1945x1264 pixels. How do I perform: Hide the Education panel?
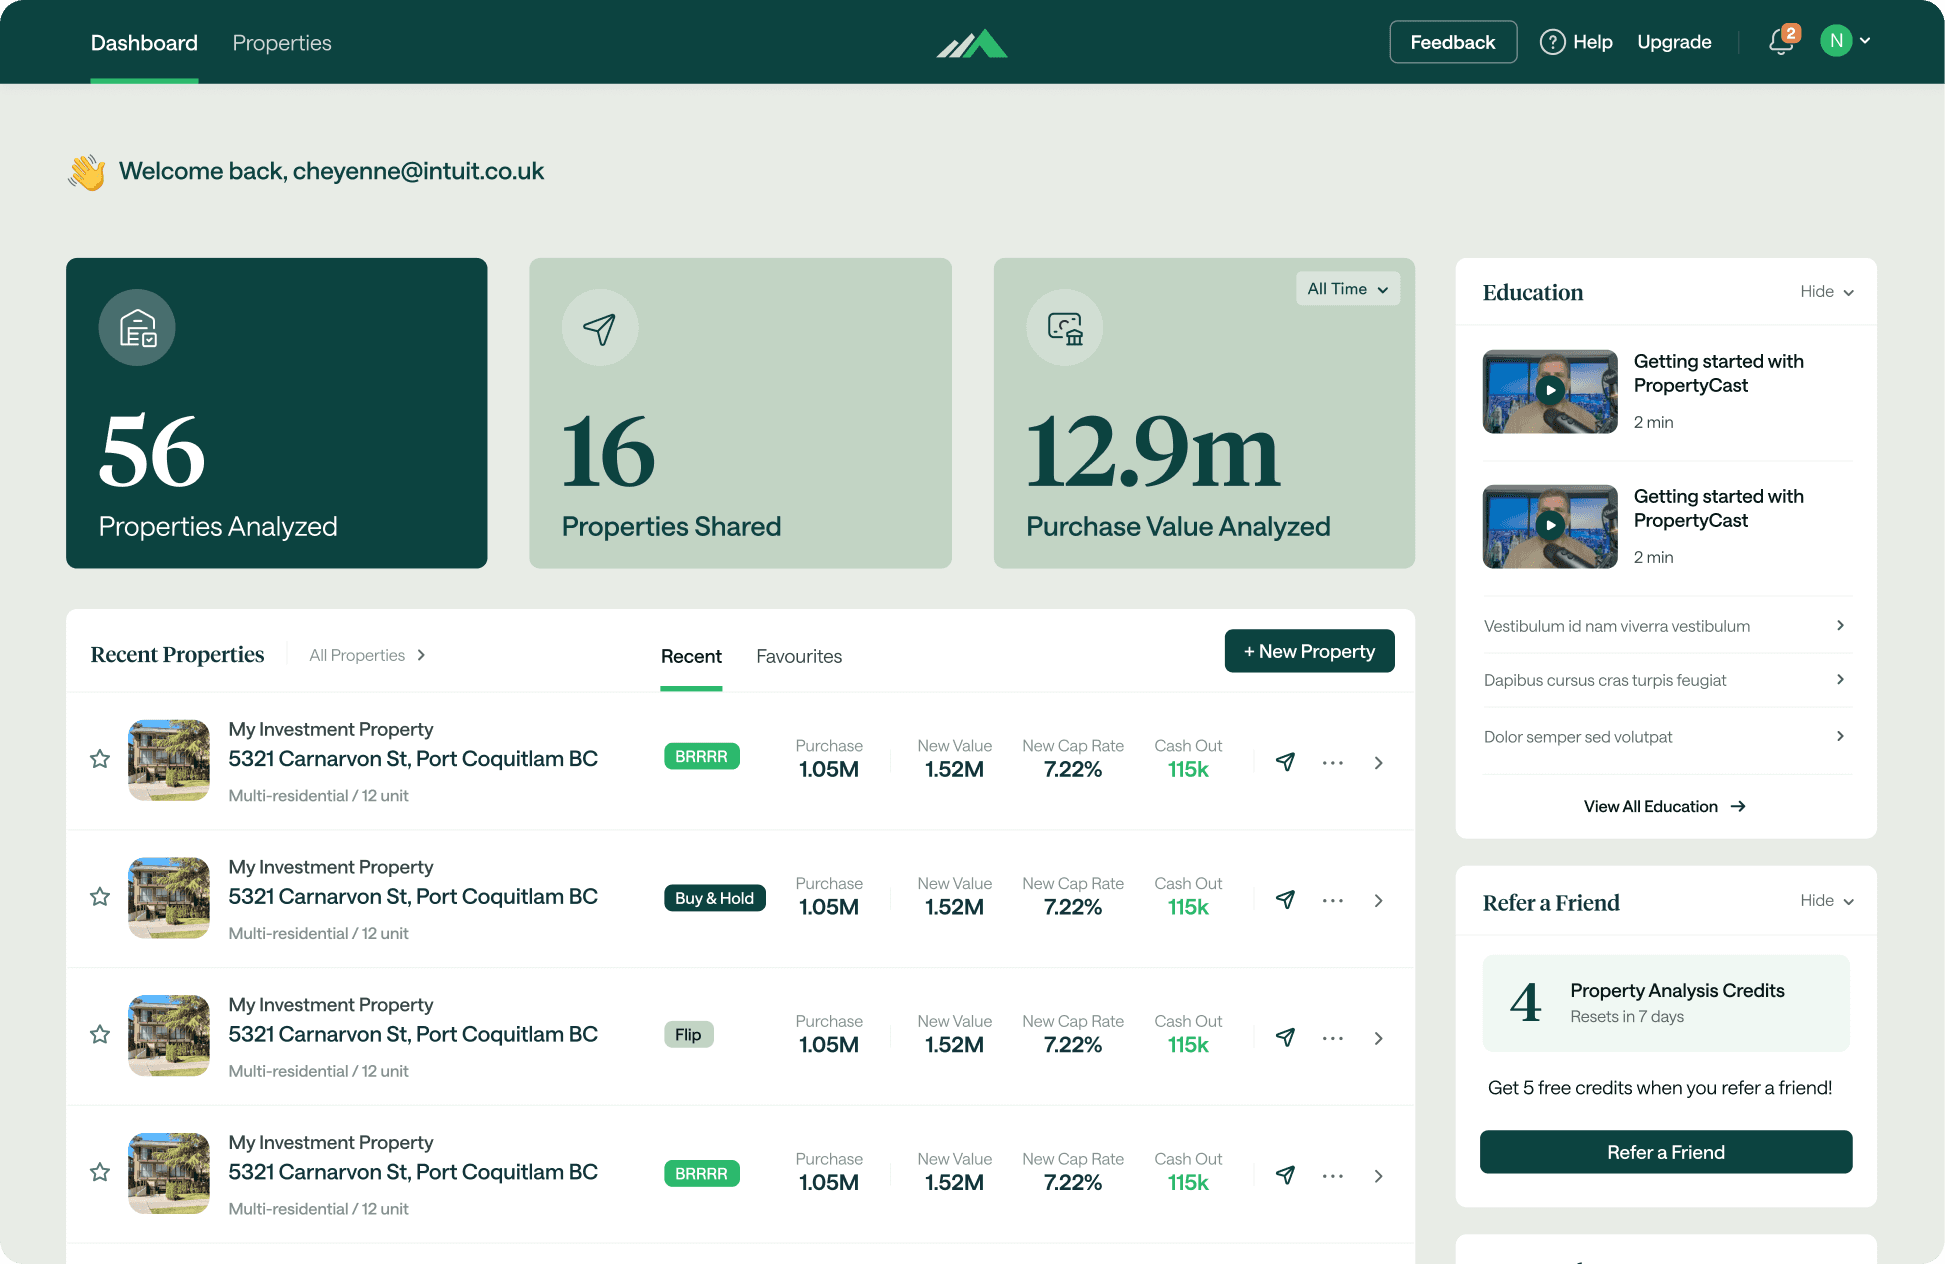tap(1827, 292)
